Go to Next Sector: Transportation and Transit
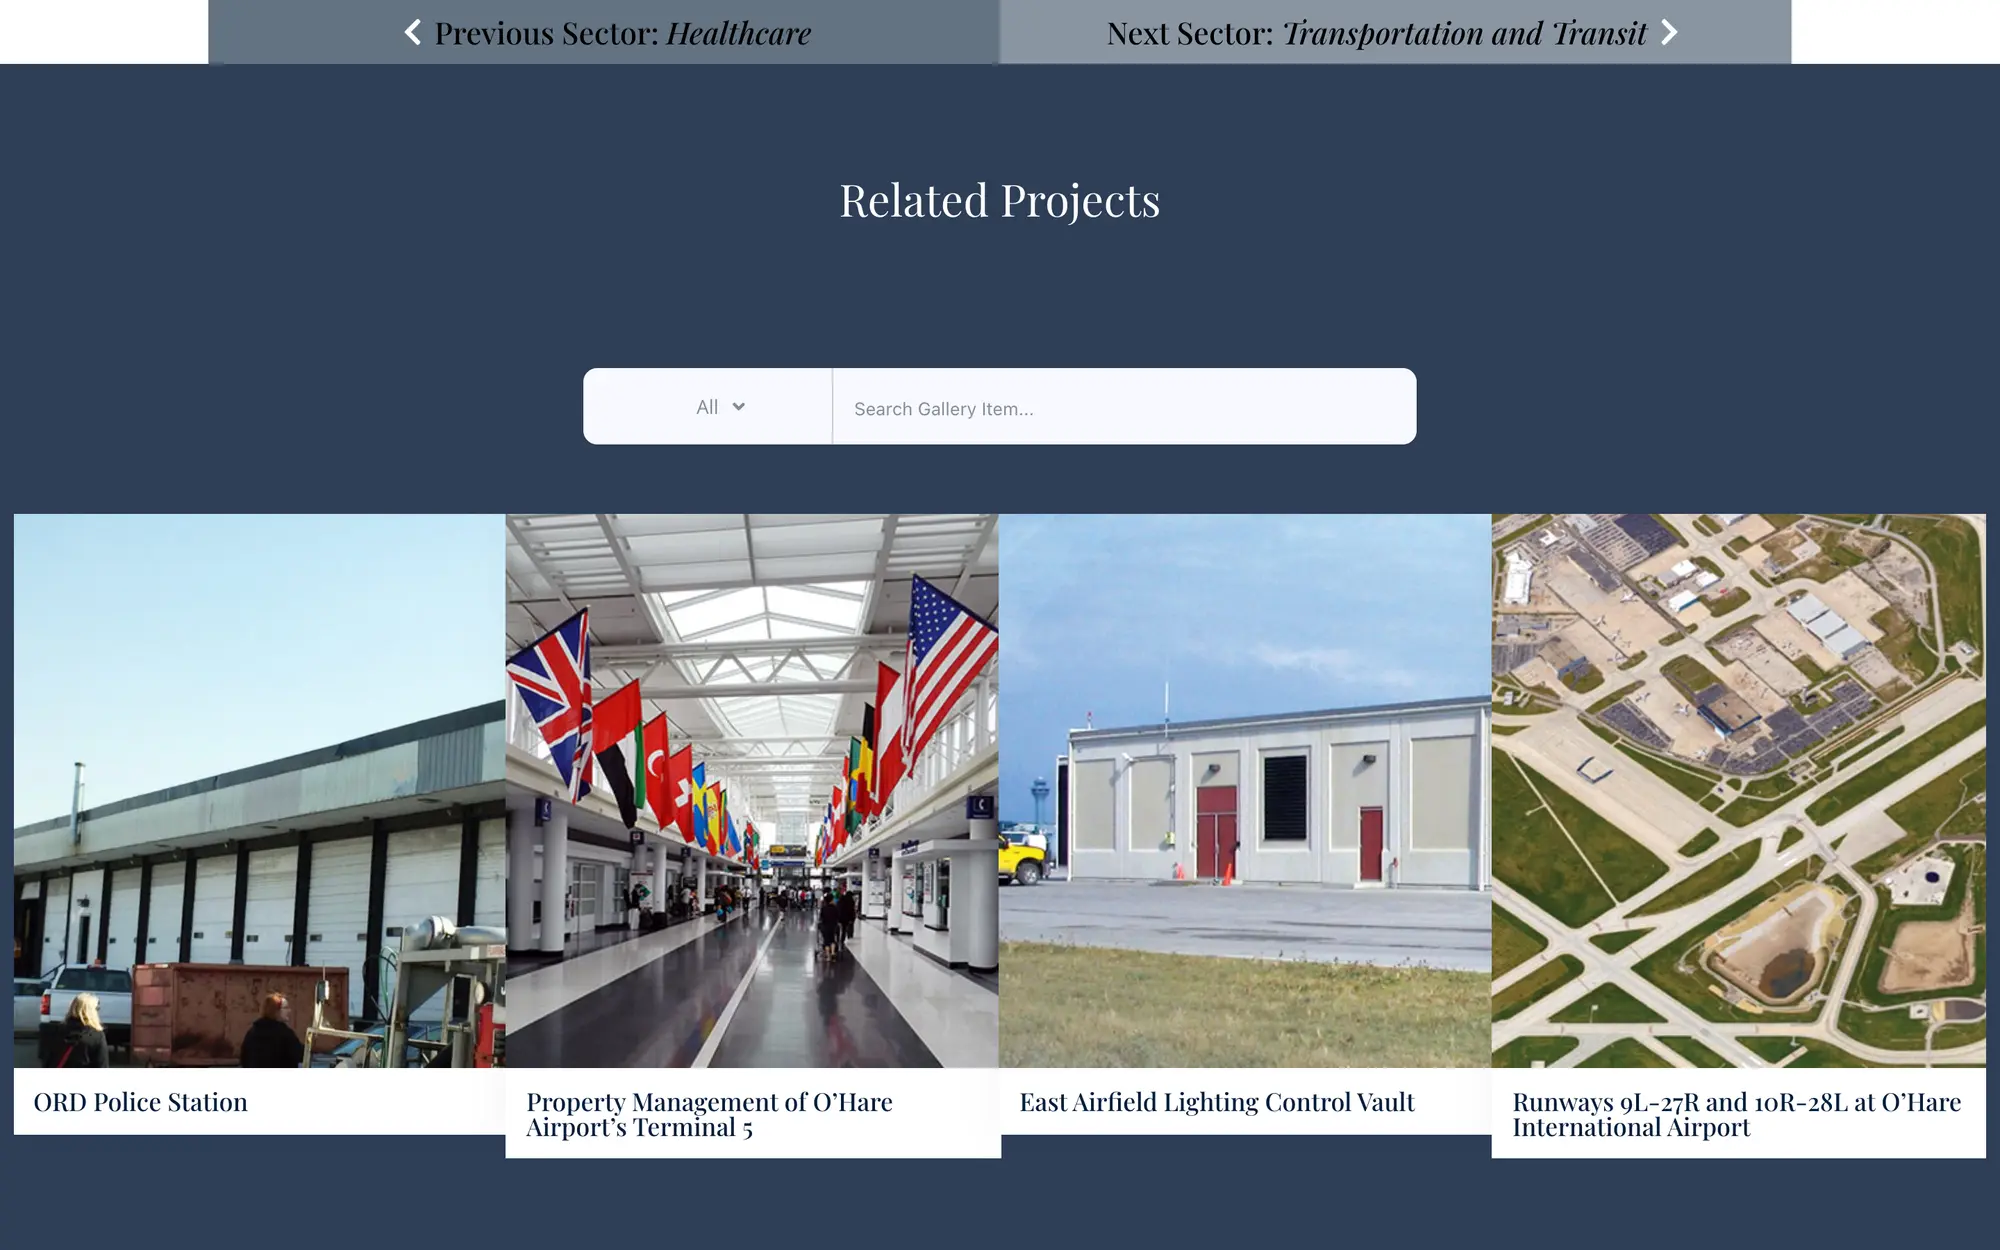Screen dimensions: 2000x1250 tap(1395, 32)
